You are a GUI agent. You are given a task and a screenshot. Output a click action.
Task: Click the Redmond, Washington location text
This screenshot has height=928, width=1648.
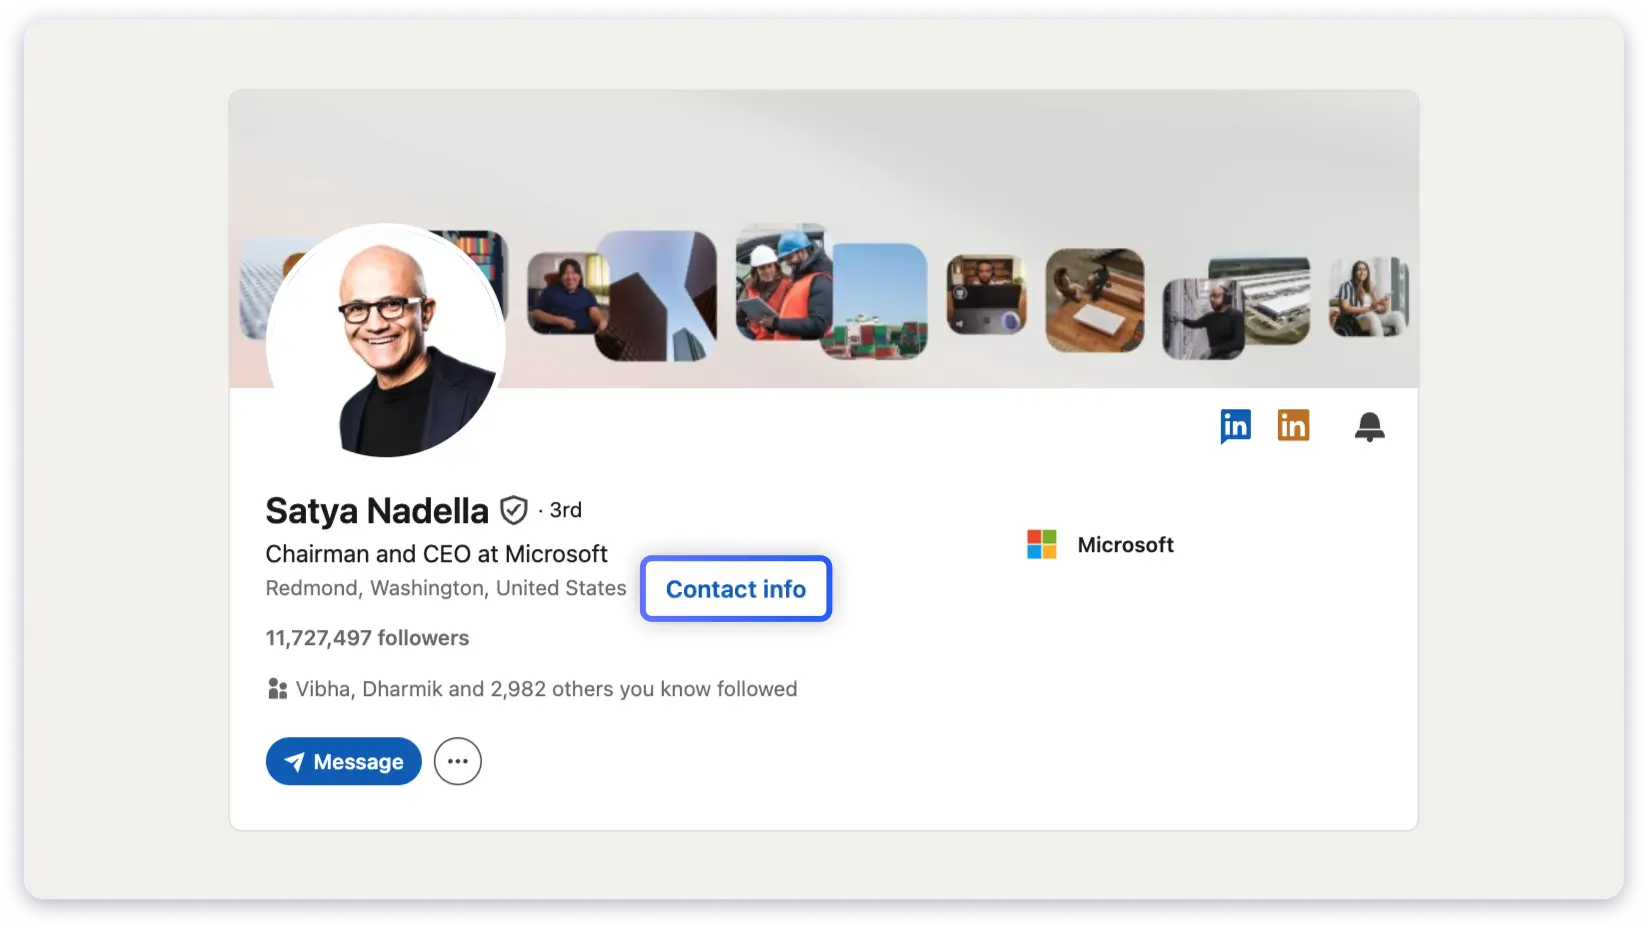pyautogui.click(x=446, y=588)
